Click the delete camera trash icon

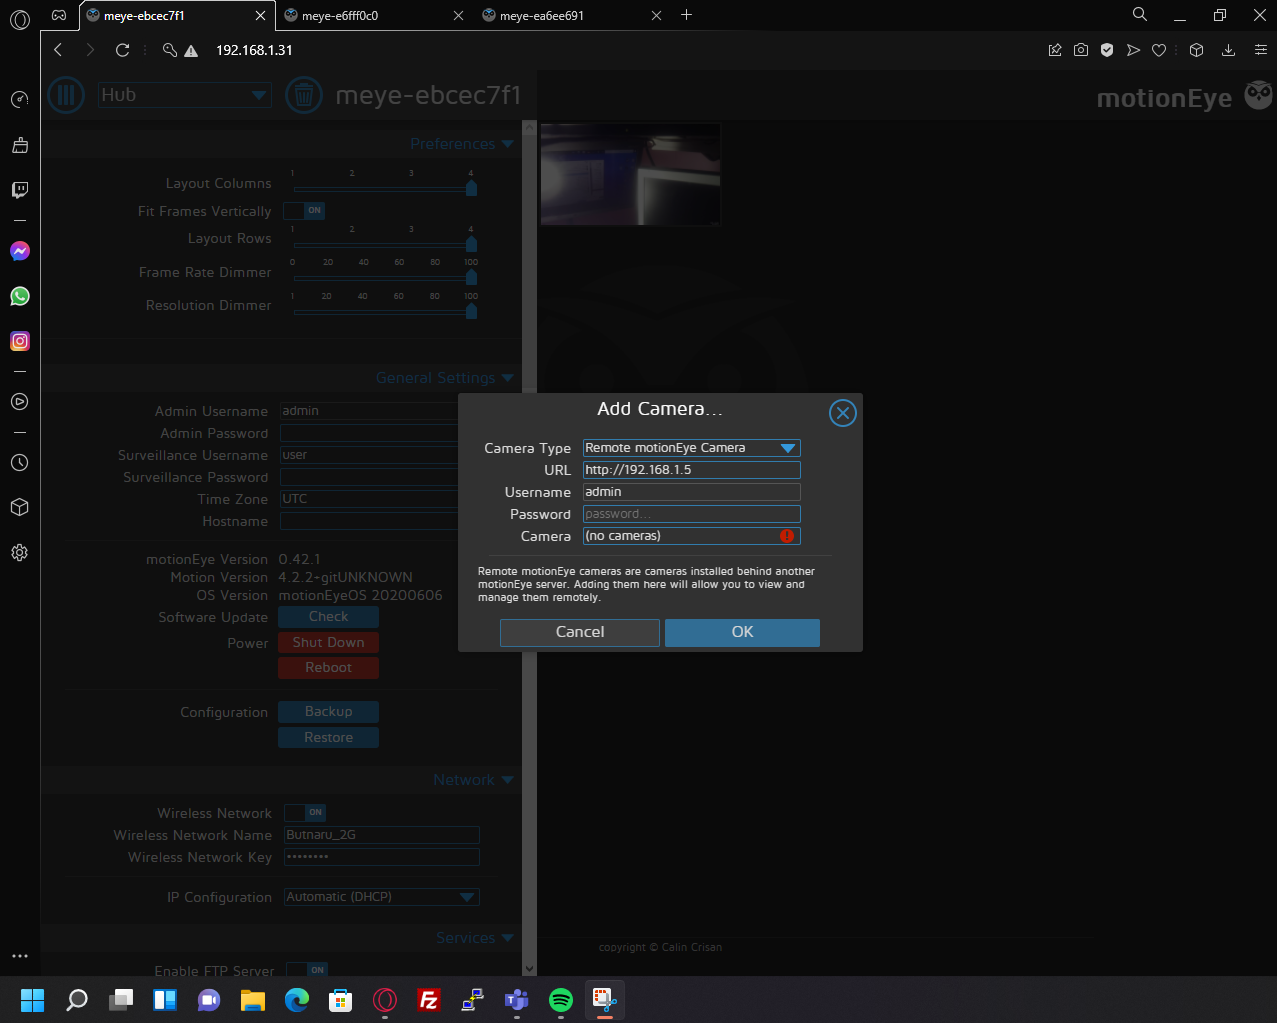coord(304,94)
